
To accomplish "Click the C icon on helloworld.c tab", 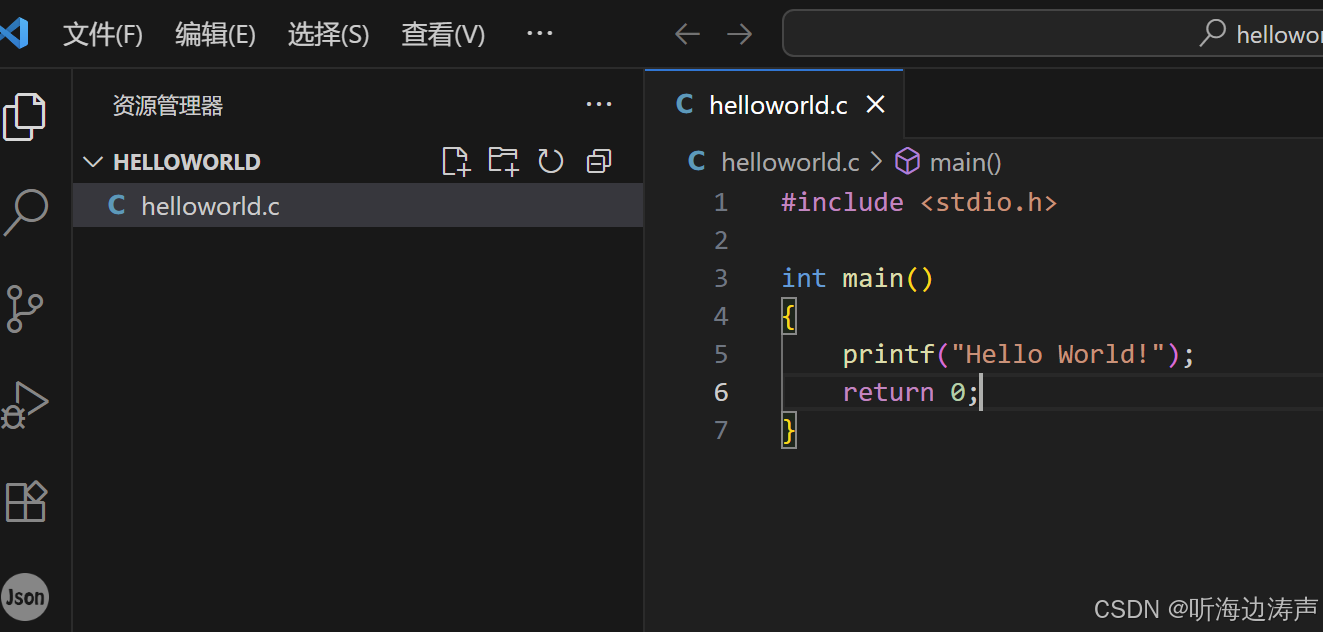I will (x=685, y=104).
